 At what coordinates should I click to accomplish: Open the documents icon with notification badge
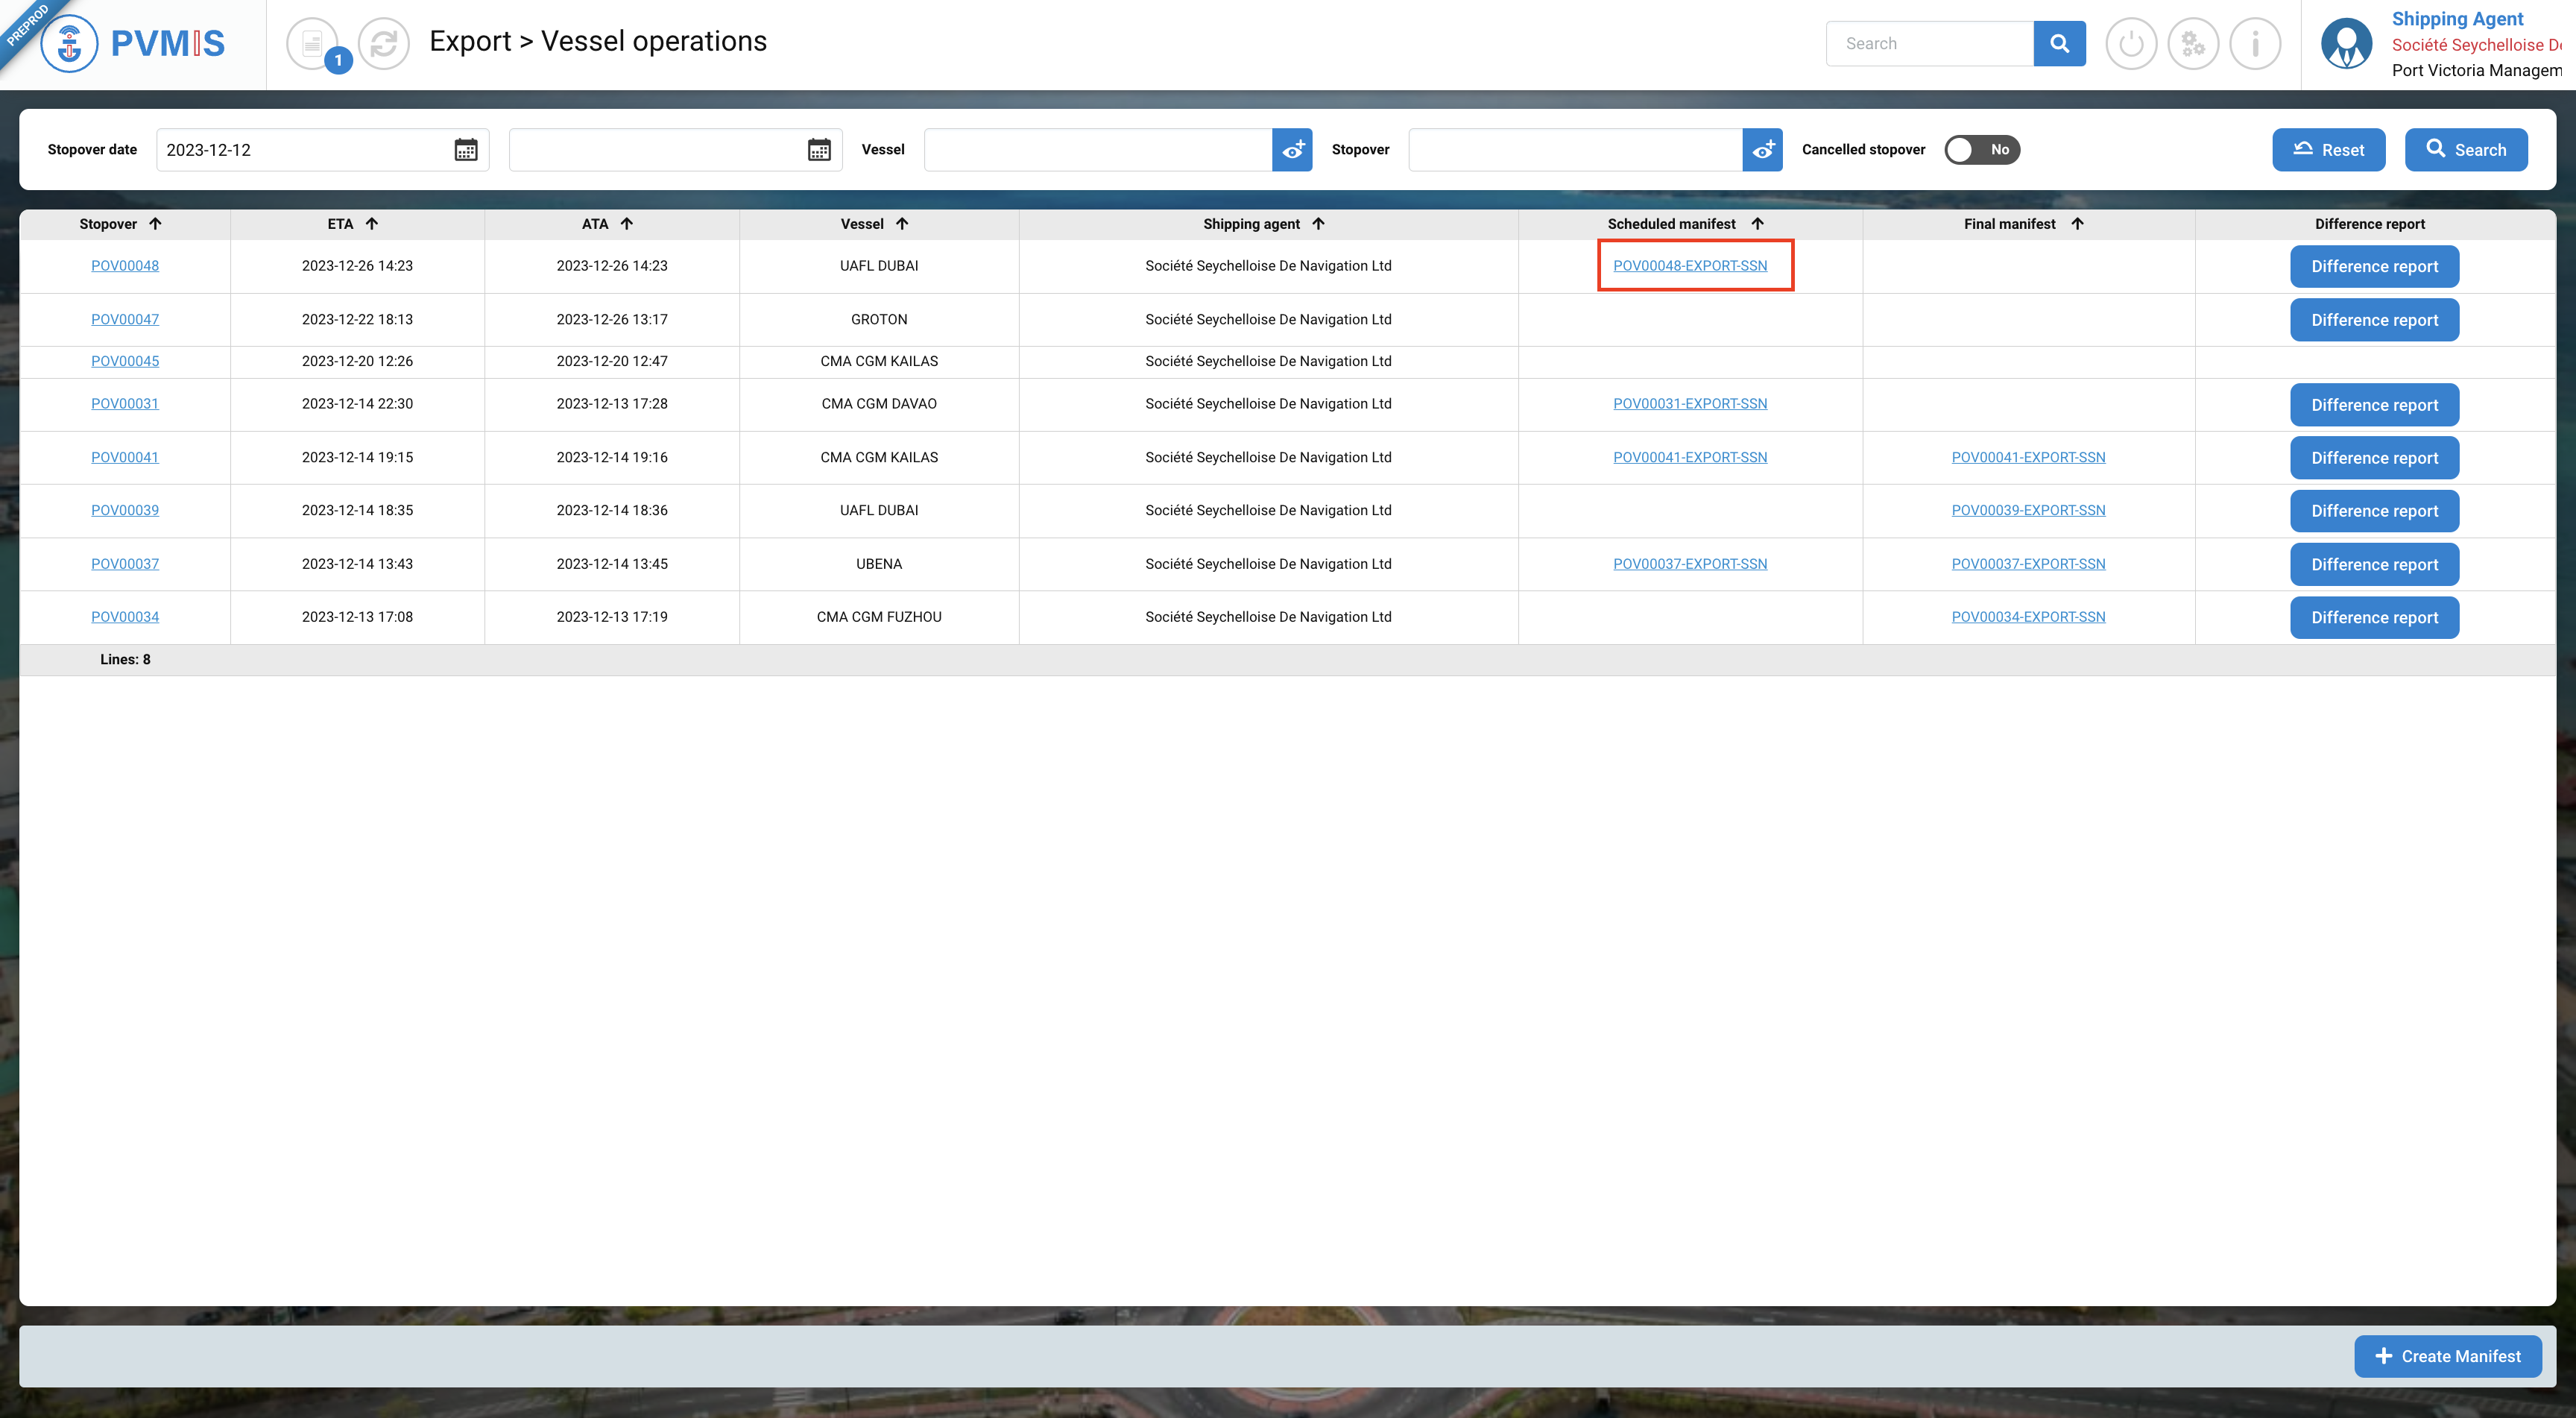point(313,43)
